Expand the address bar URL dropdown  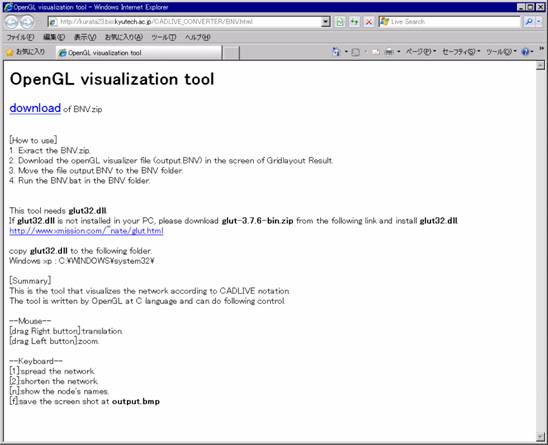(x=326, y=22)
